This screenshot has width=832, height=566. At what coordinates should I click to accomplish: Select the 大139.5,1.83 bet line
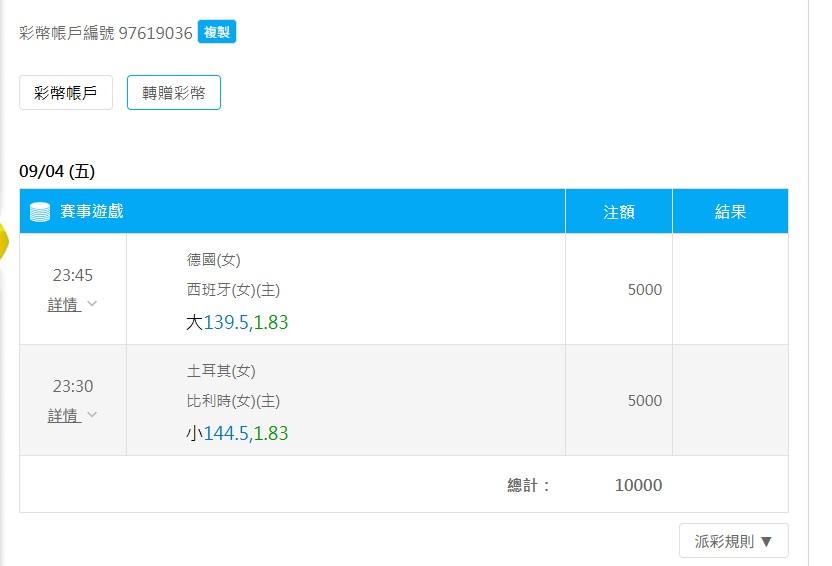click(237, 322)
